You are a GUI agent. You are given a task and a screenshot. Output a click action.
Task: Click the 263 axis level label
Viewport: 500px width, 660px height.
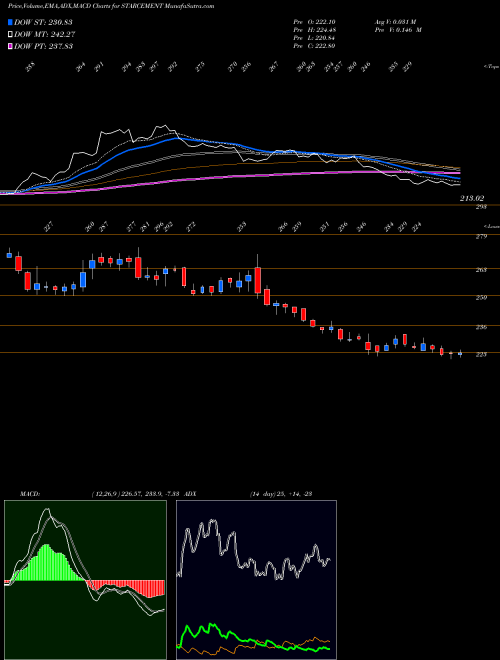click(481, 270)
